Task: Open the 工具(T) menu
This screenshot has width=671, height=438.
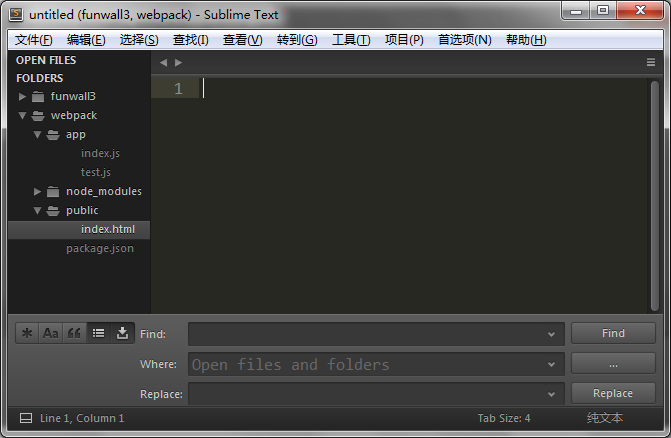Action: (351, 40)
